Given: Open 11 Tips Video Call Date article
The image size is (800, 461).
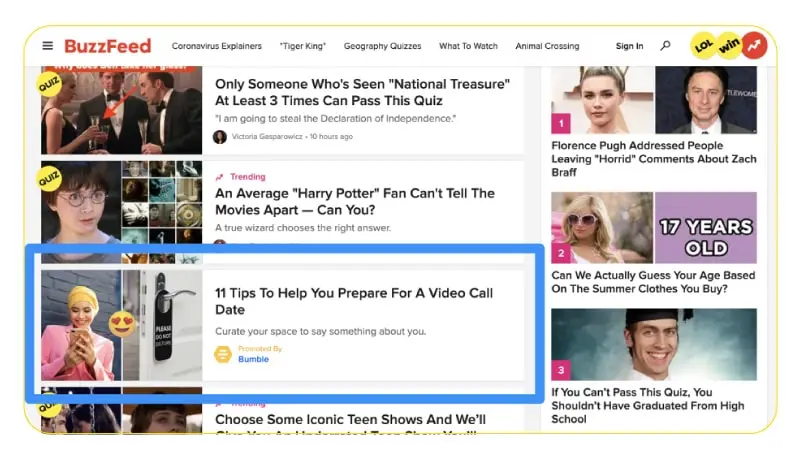Looking at the screenshot, I should tap(354, 301).
